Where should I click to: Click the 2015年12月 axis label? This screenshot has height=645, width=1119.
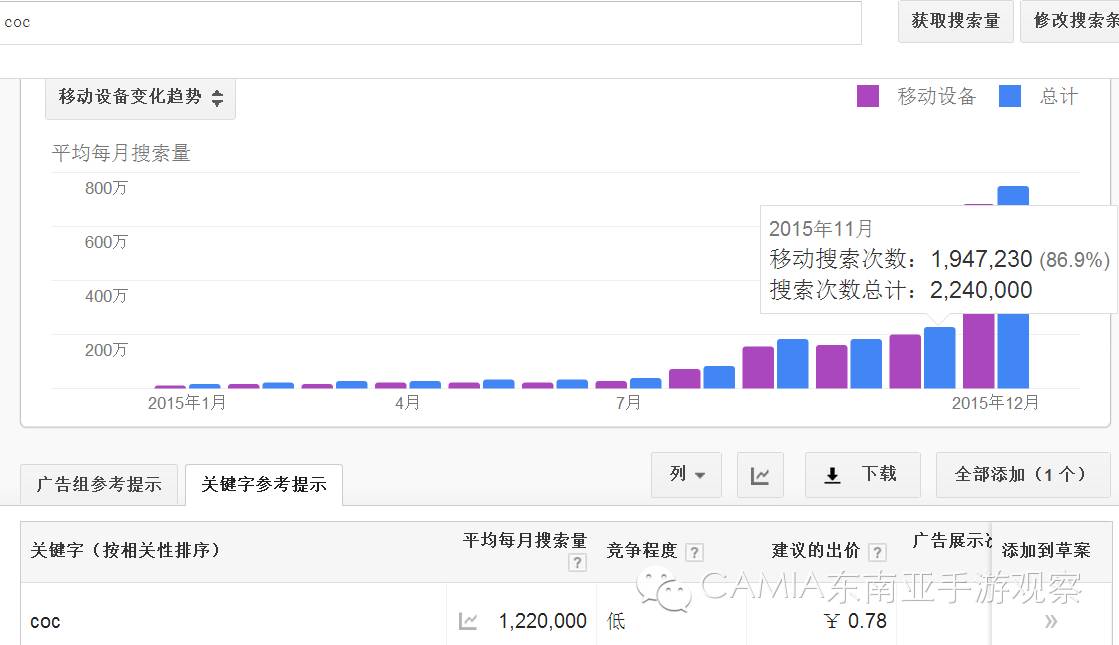(995, 403)
